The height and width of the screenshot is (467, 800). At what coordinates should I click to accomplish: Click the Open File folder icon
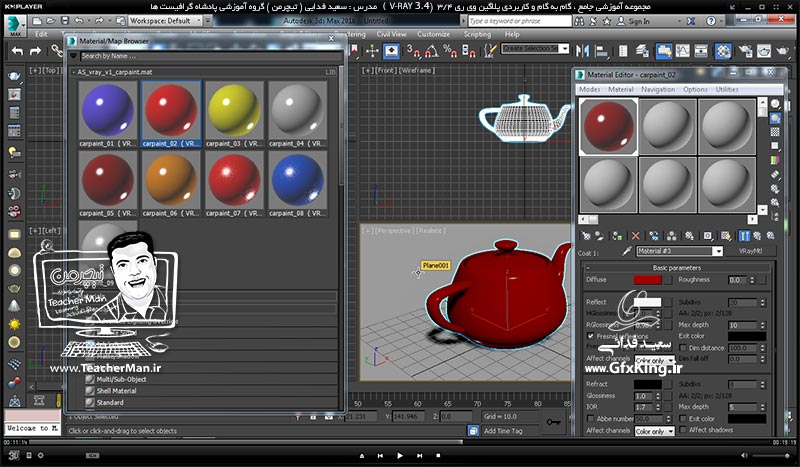(x=51, y=21)
